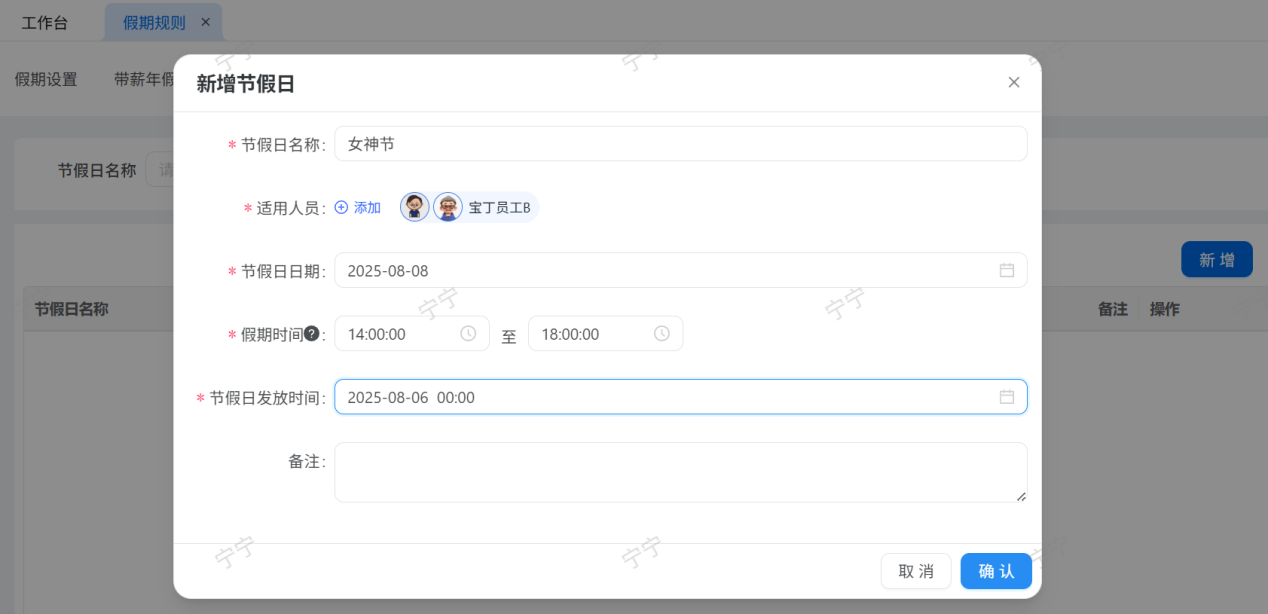Open the 假期规则 tab
The width and height of the screenshot is (1268, 614).
(x=154, y=22)
